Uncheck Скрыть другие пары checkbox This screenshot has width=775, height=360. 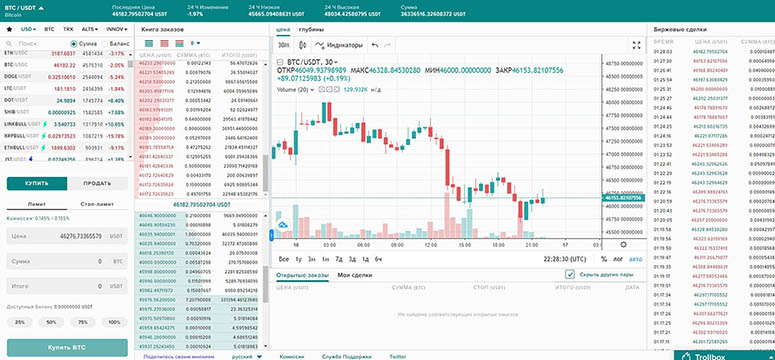click(x=570, y=274)
